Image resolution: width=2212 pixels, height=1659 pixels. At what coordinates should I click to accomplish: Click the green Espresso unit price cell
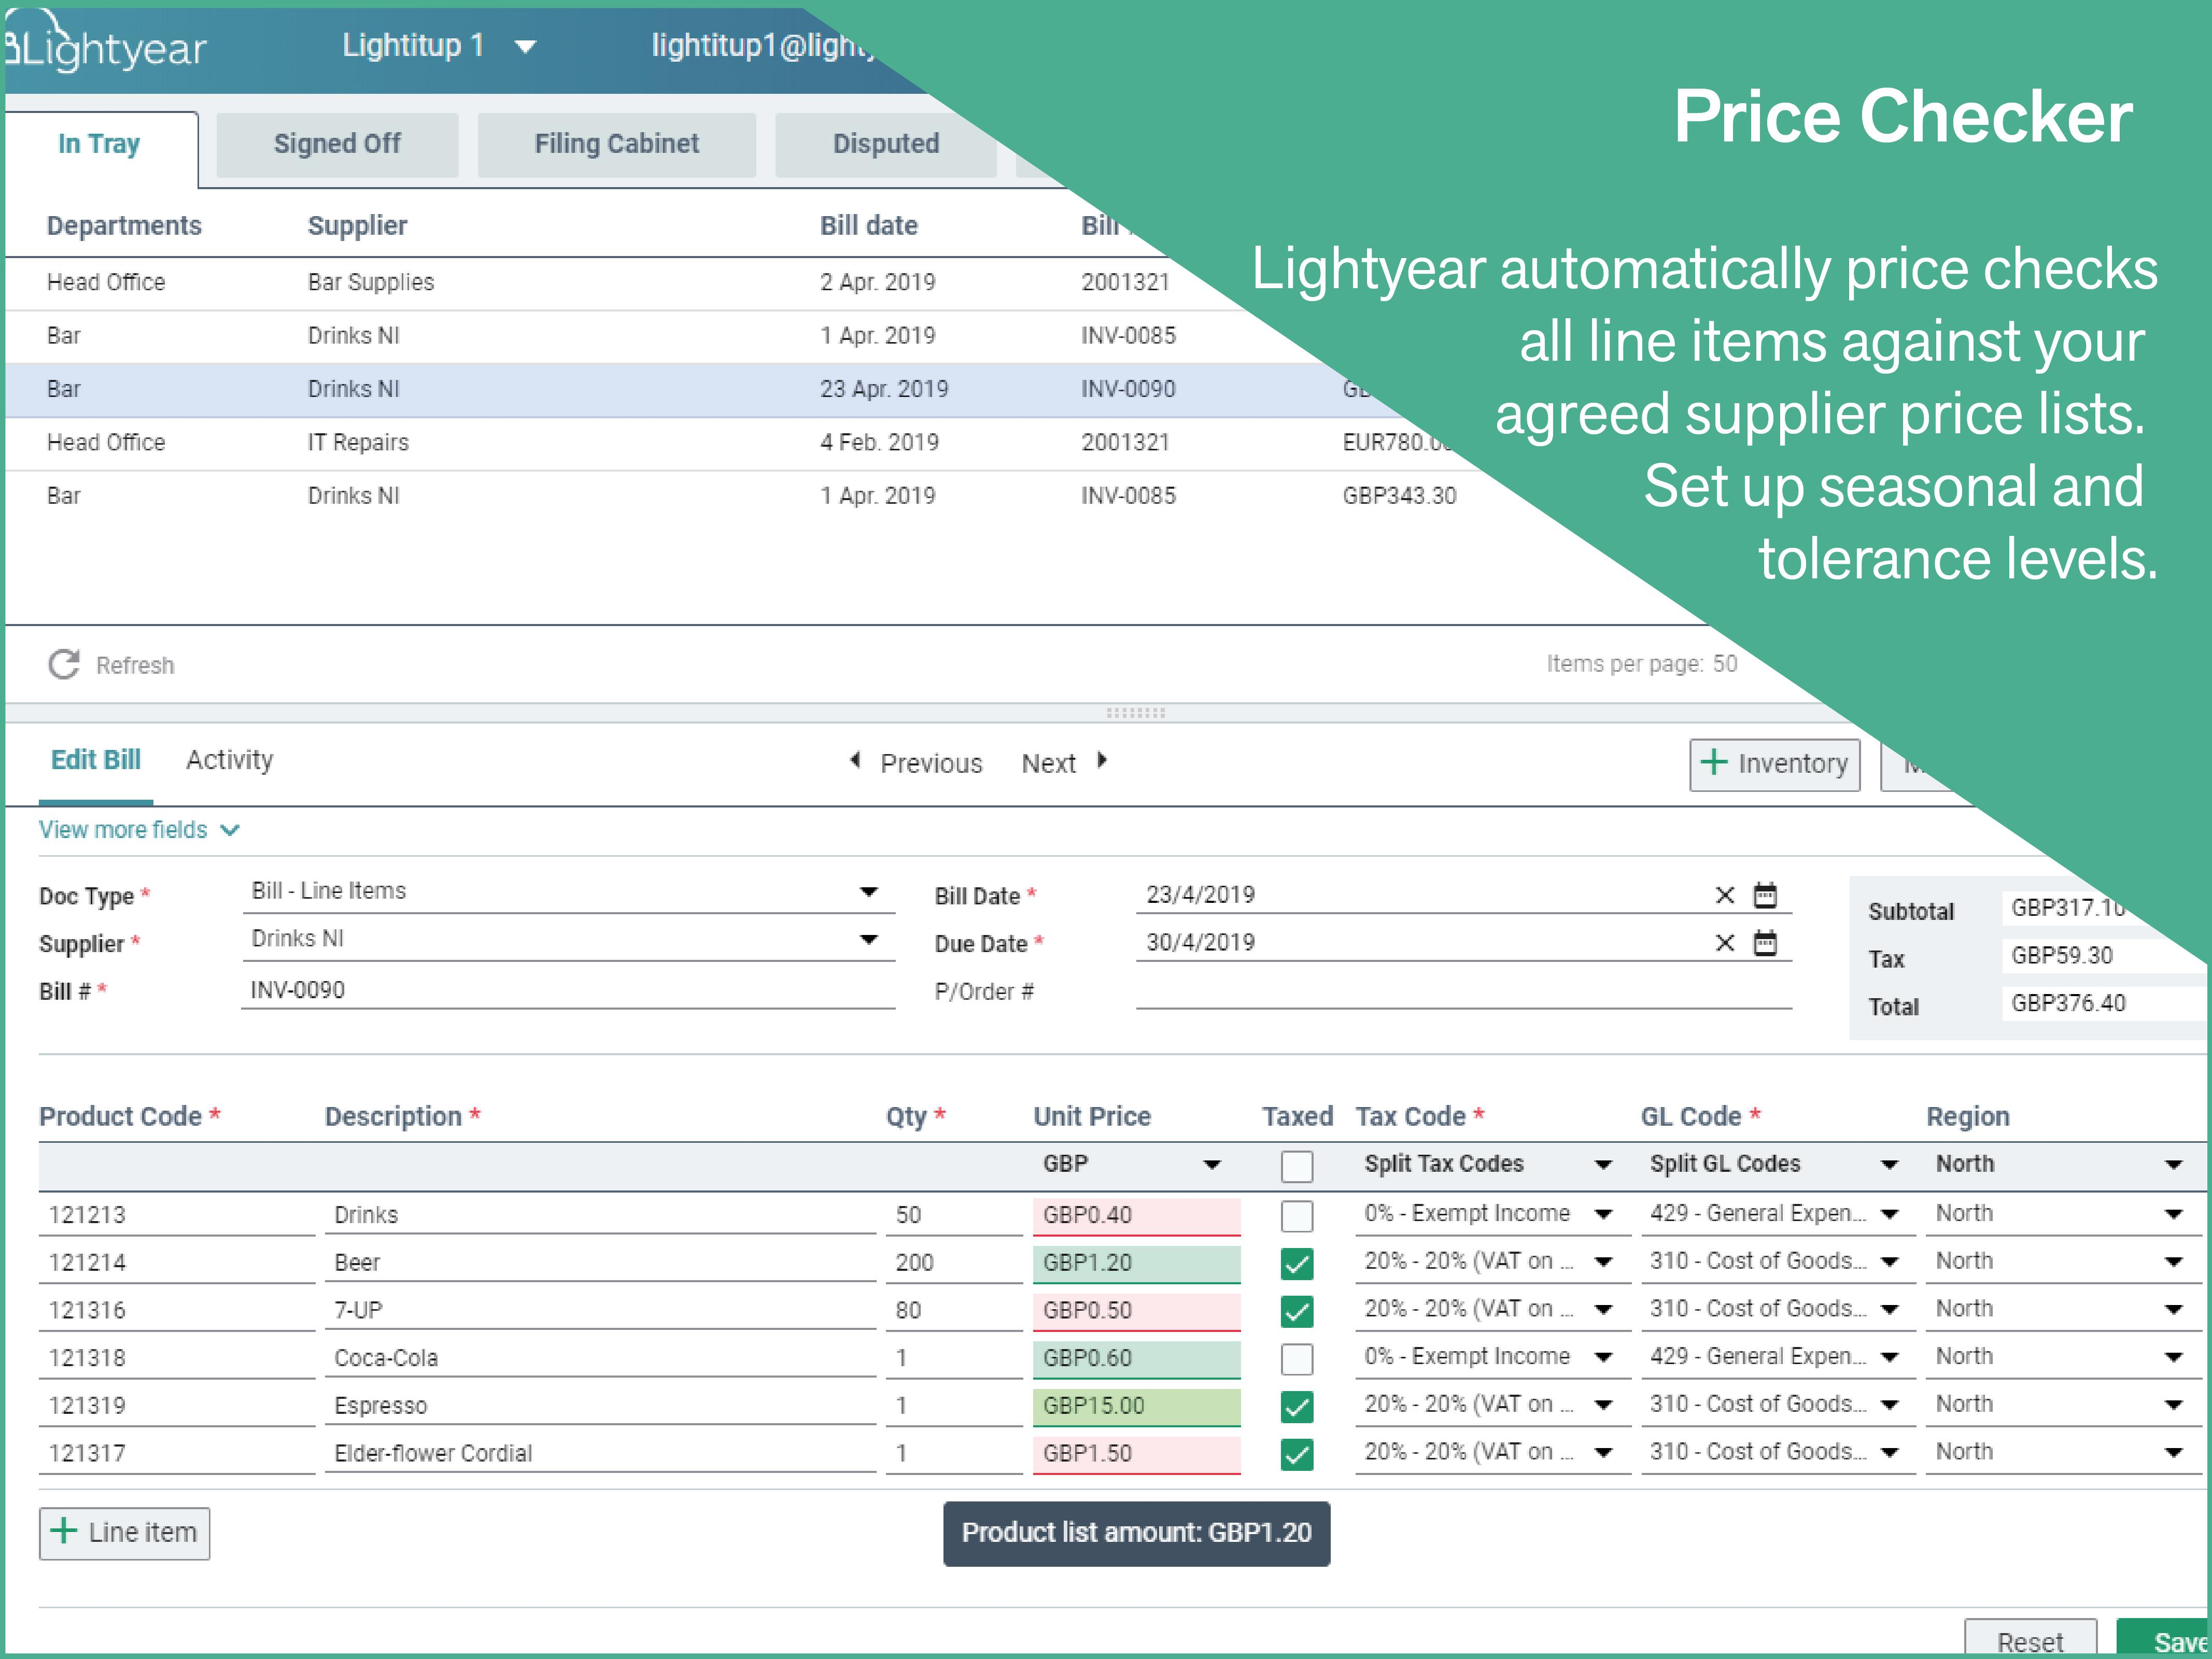(x=1135, y=1406)
